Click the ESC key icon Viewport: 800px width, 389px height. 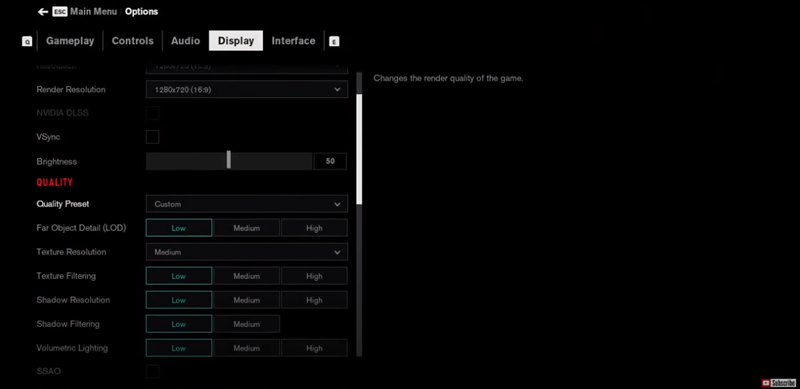[60, 11]
